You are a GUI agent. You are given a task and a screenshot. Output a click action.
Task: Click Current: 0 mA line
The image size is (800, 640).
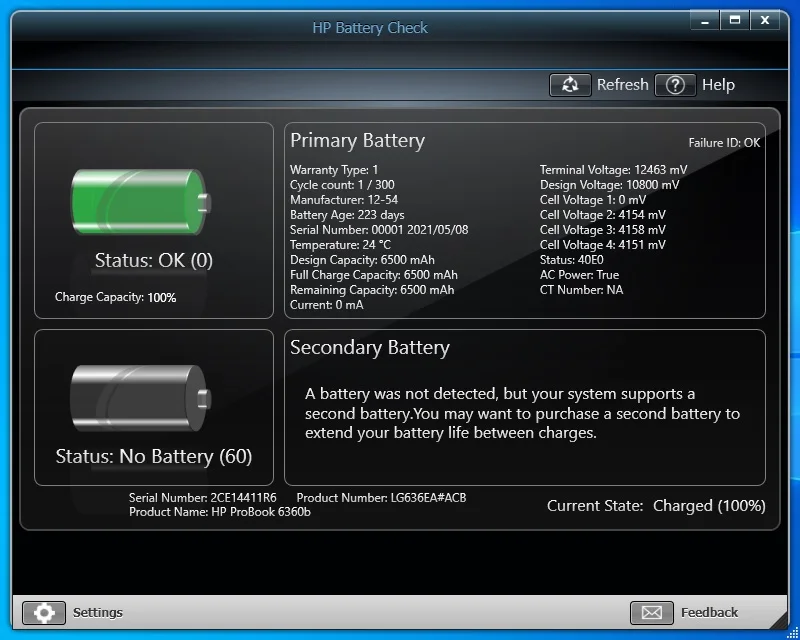coord(327,305)
